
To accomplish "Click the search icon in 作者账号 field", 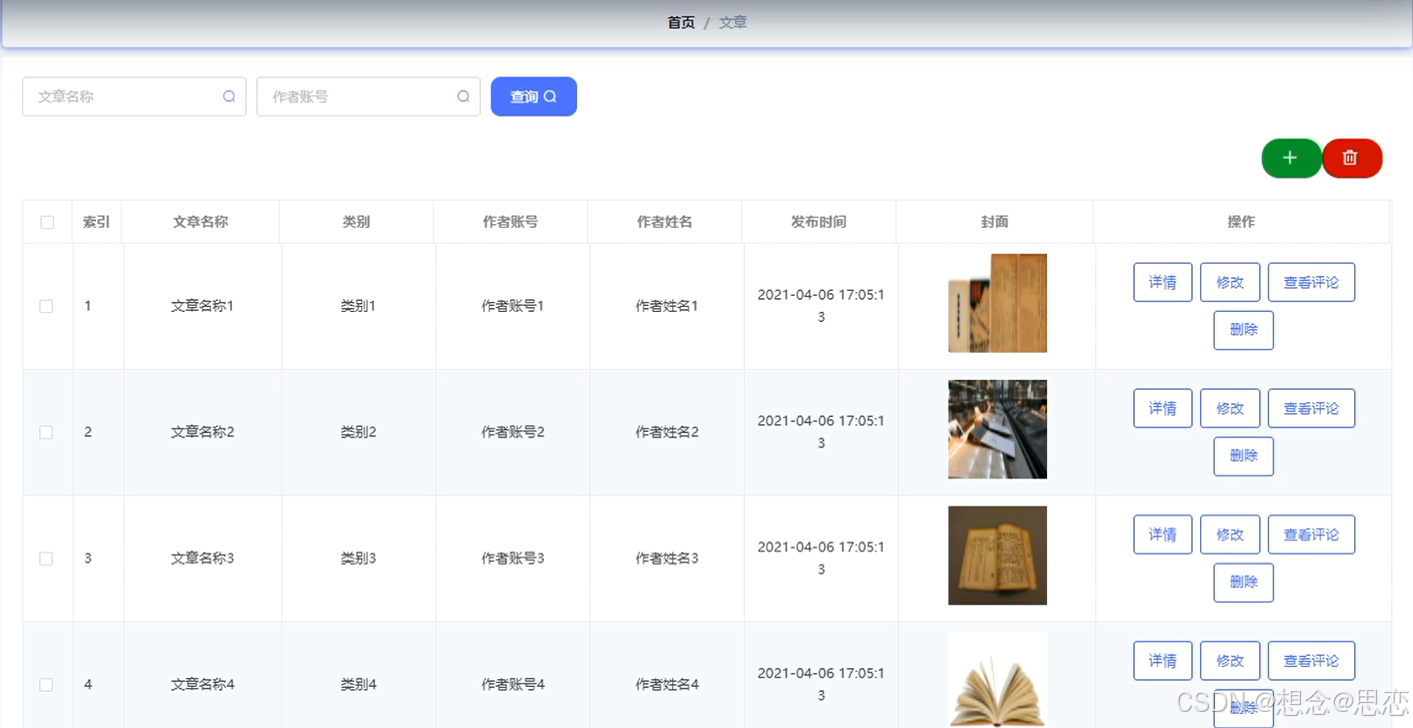I will 463,97.
